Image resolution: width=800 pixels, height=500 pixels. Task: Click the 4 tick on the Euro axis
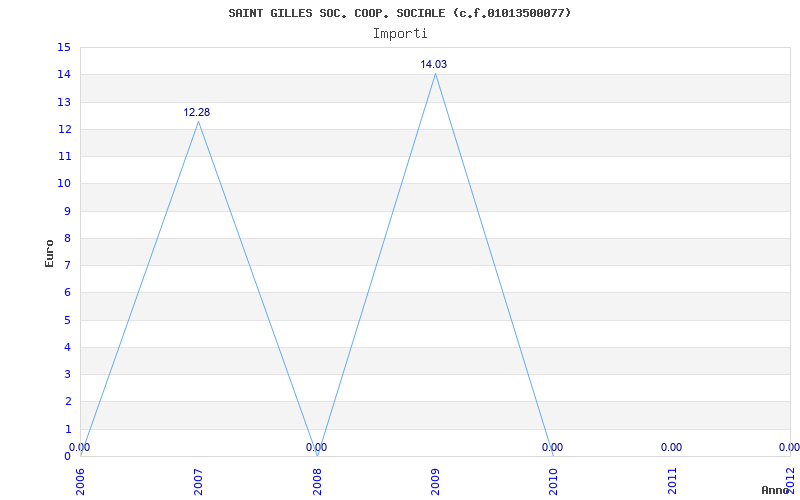tap(67, 347)
